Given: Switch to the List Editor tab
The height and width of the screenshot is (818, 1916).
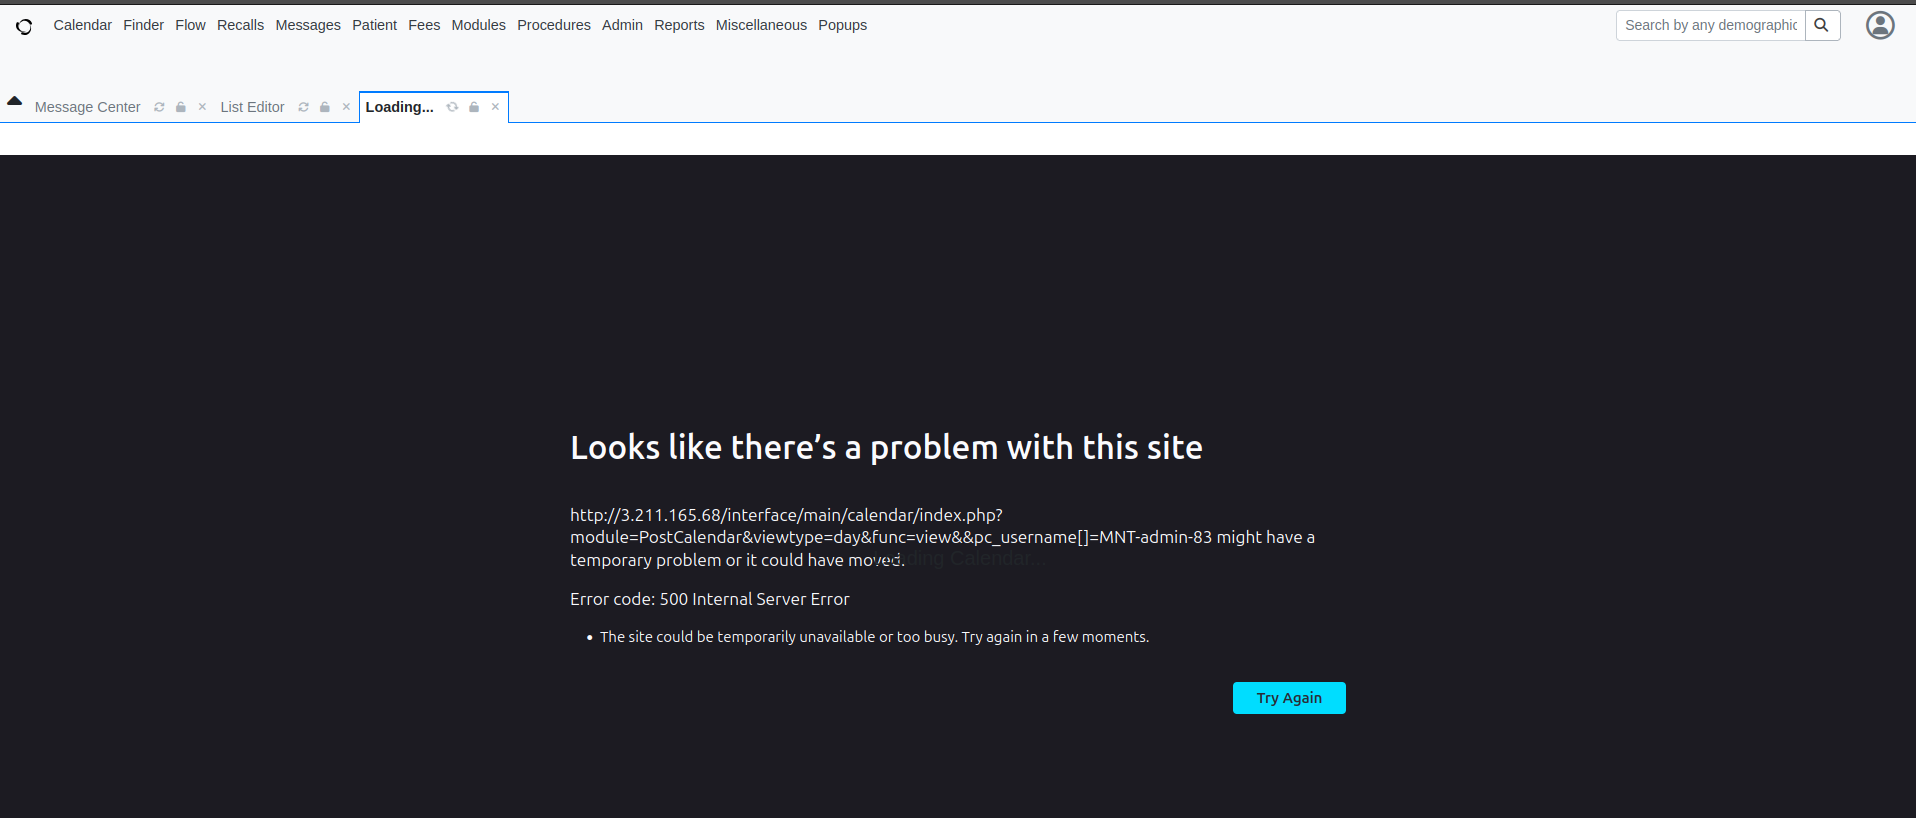Looking at the screenshot, I should point(252,107).
